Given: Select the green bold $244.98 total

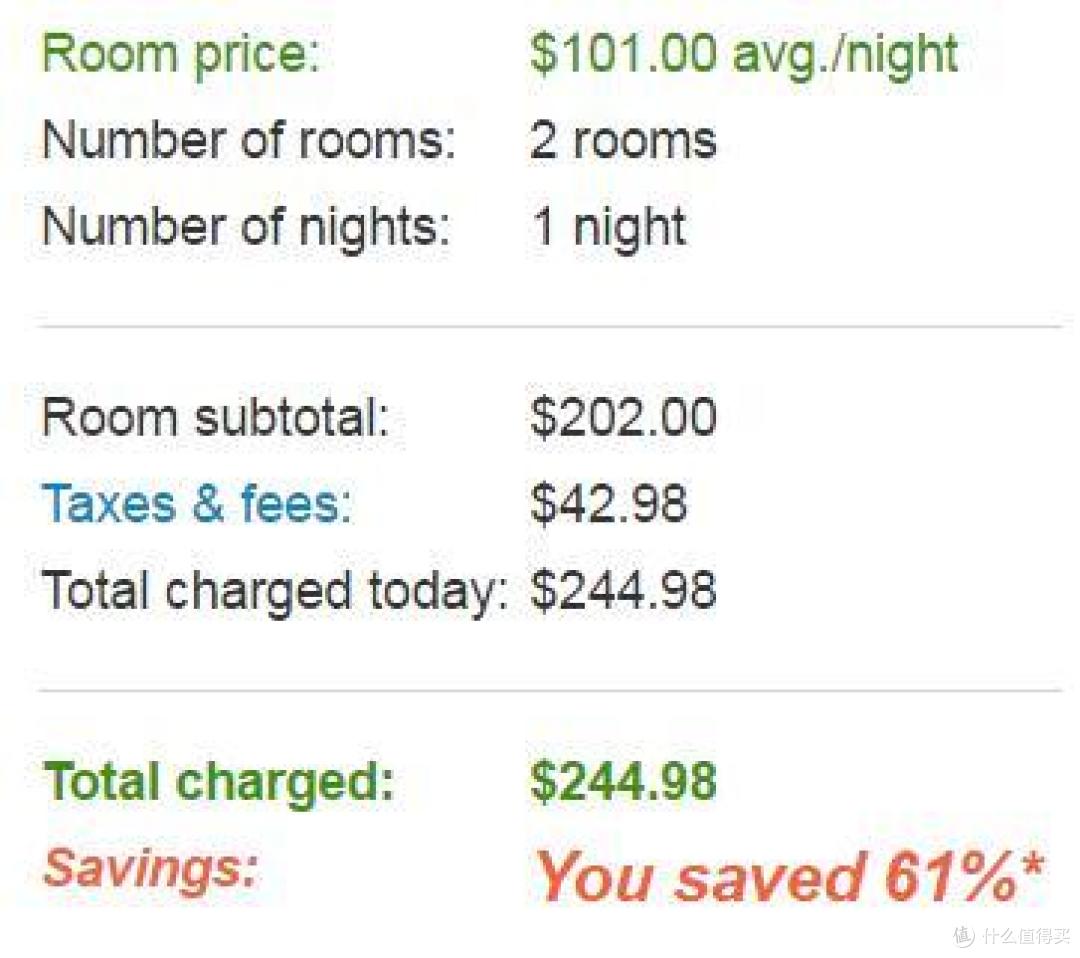Looking at the screenshot, I should (x=623, y=782).
